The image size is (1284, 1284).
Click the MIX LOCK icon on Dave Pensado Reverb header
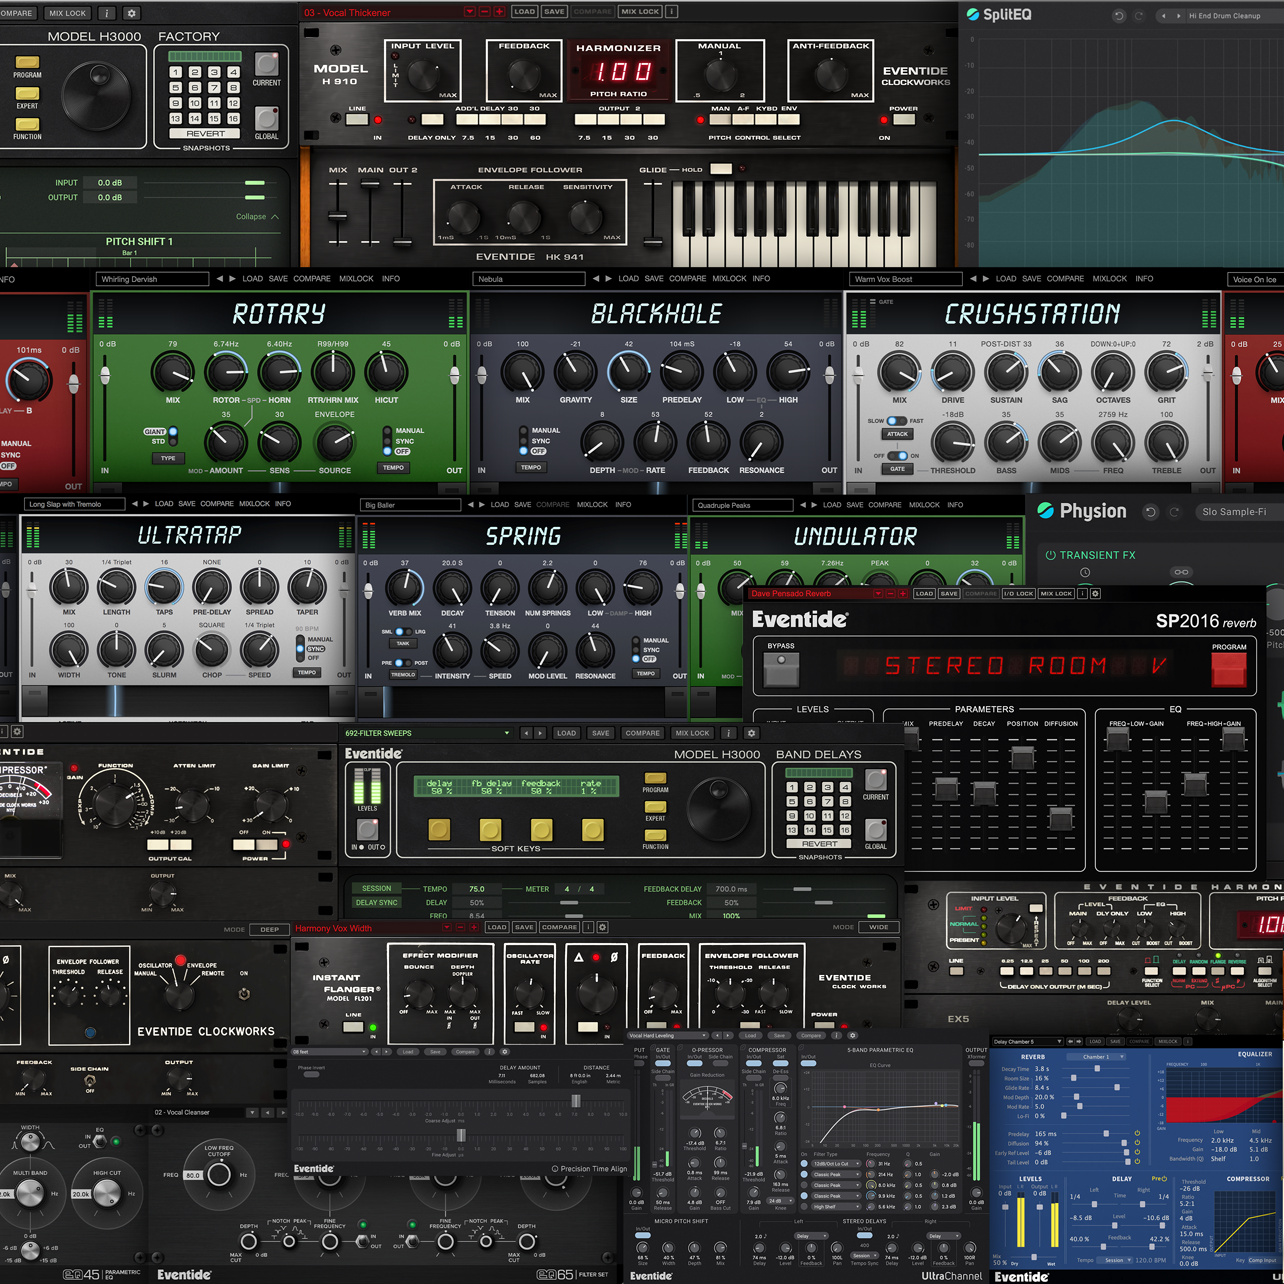coord(1056,593)
